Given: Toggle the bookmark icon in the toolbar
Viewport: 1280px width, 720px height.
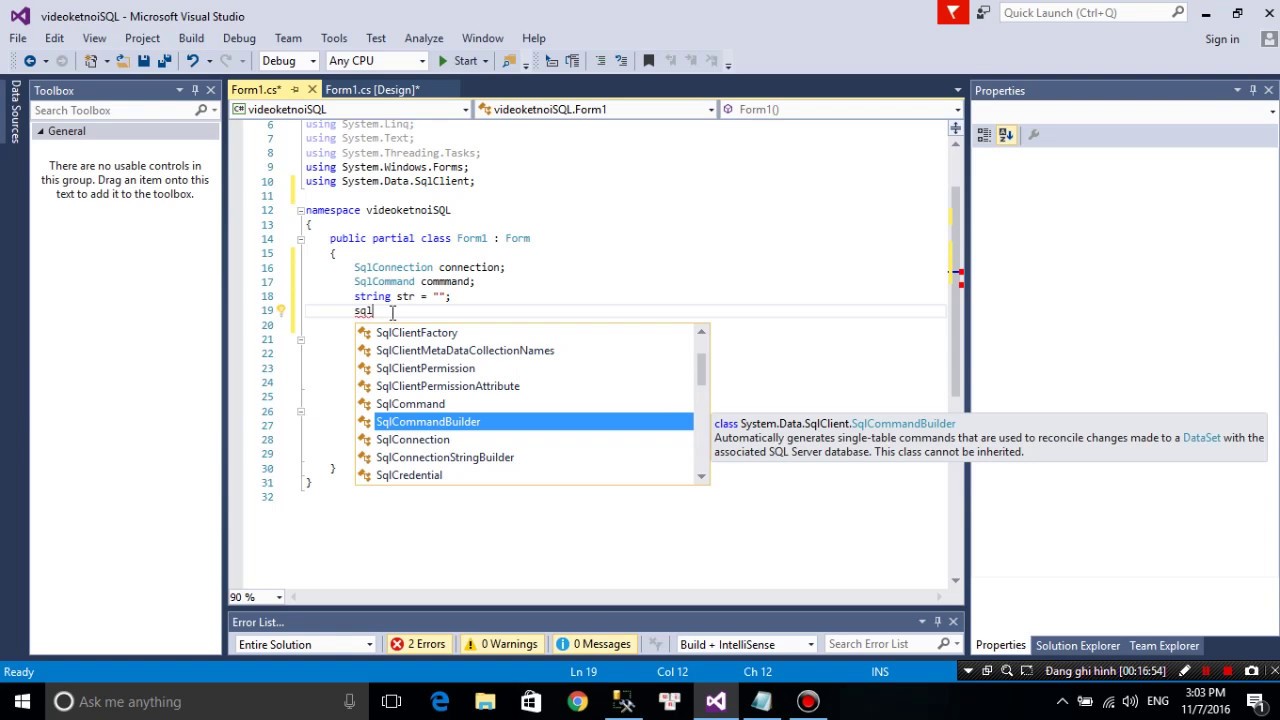Looking at the screenshot, I should click(x=648, y=61).
